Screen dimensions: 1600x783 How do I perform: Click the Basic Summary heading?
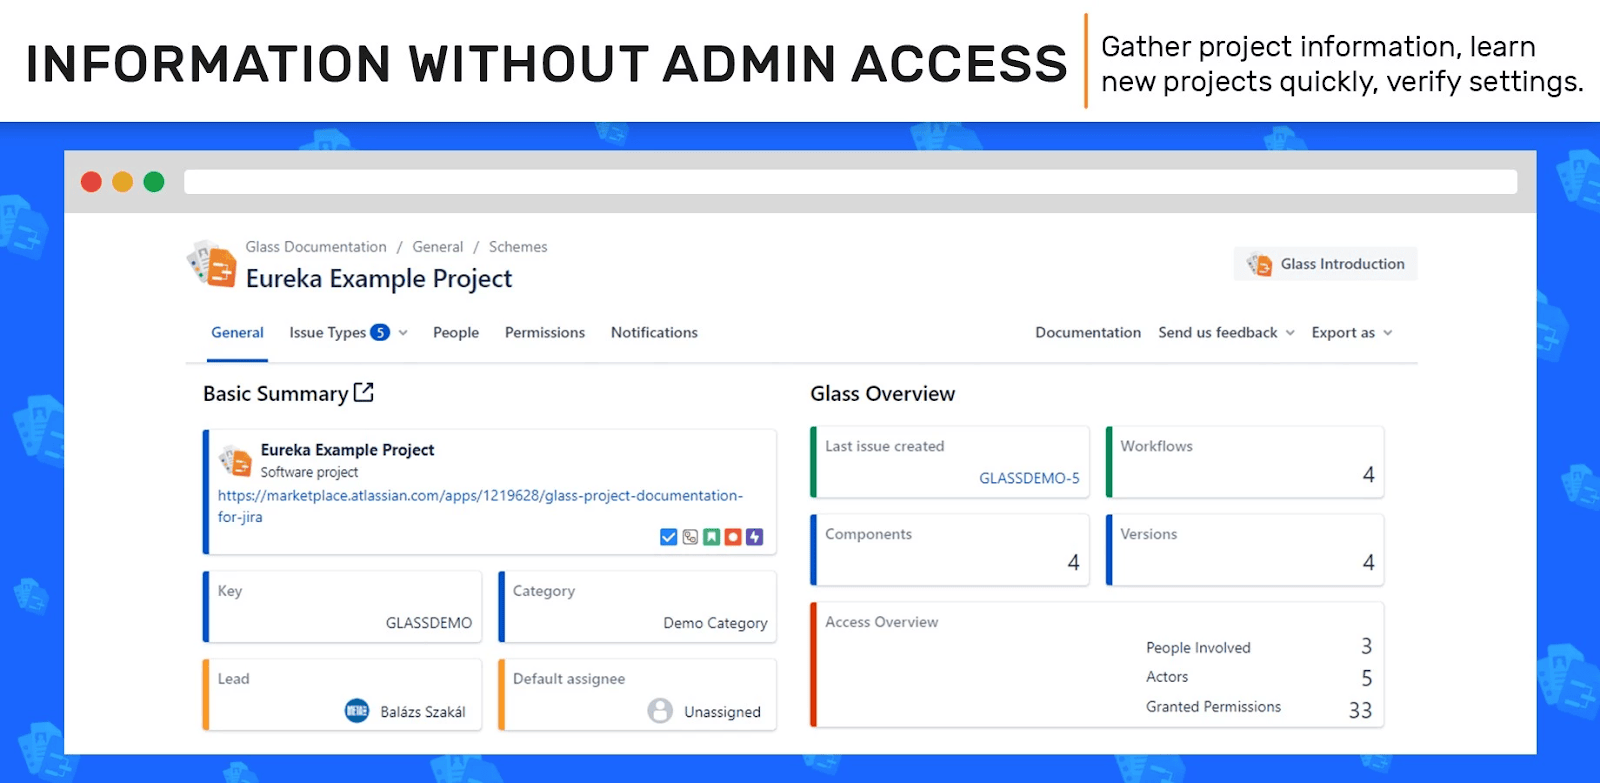tap(276, 394)
